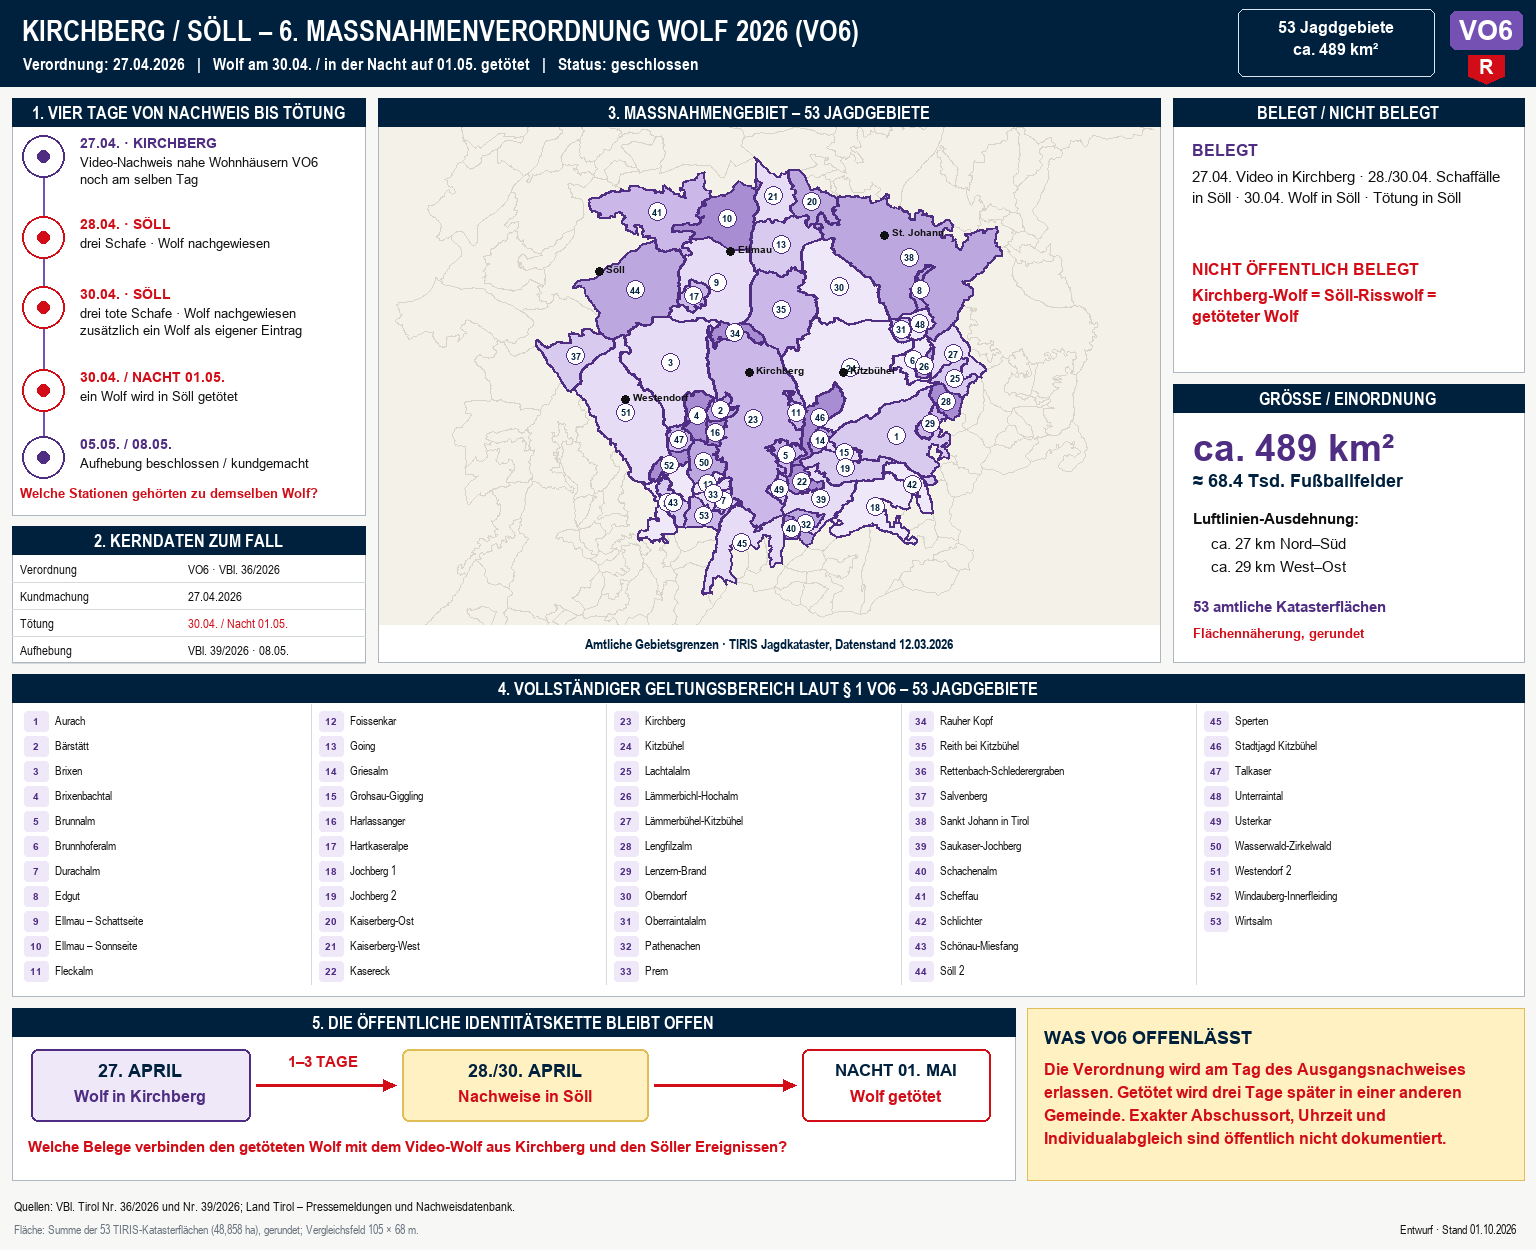The image size is (1536, 1250).
Task: Click the '27. APRIL Wolf in Kirchberg' box
Action: tap(141, 1085)
